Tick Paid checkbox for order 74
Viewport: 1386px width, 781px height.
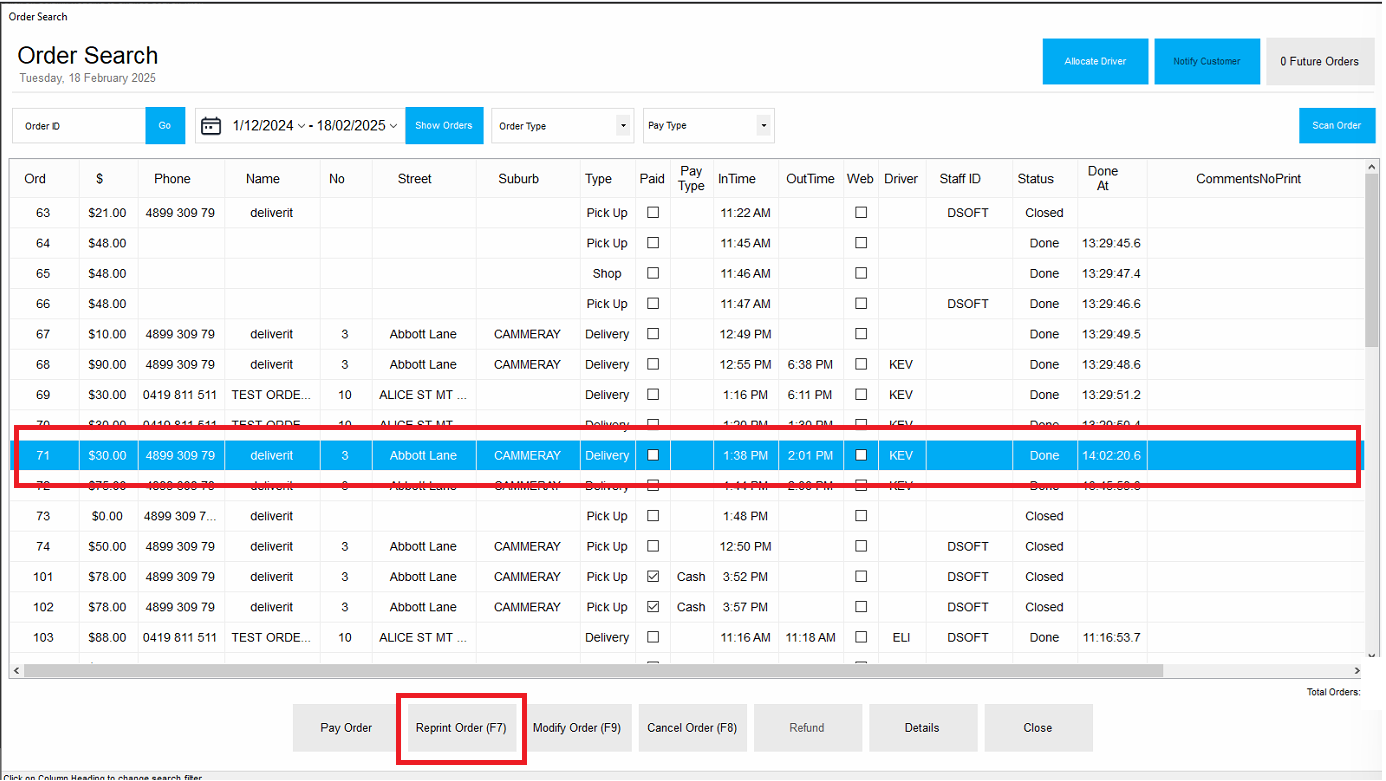tap(653, 546)
